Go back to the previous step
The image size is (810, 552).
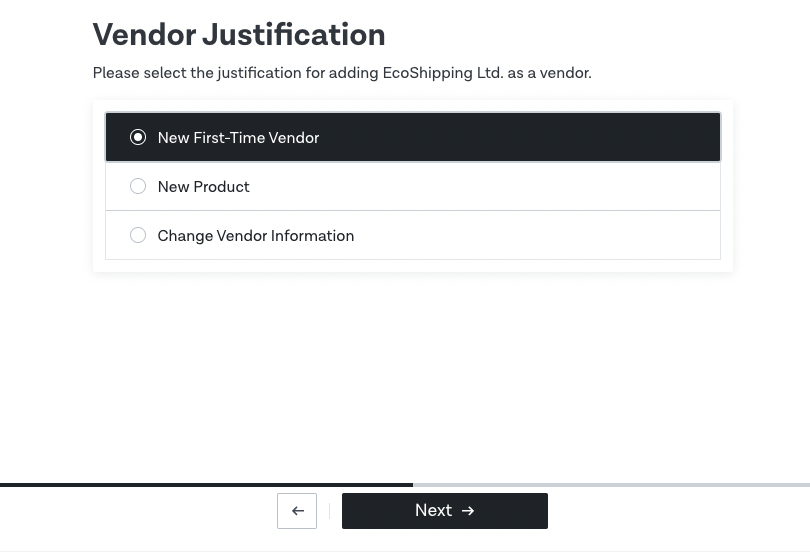(297, 511)
